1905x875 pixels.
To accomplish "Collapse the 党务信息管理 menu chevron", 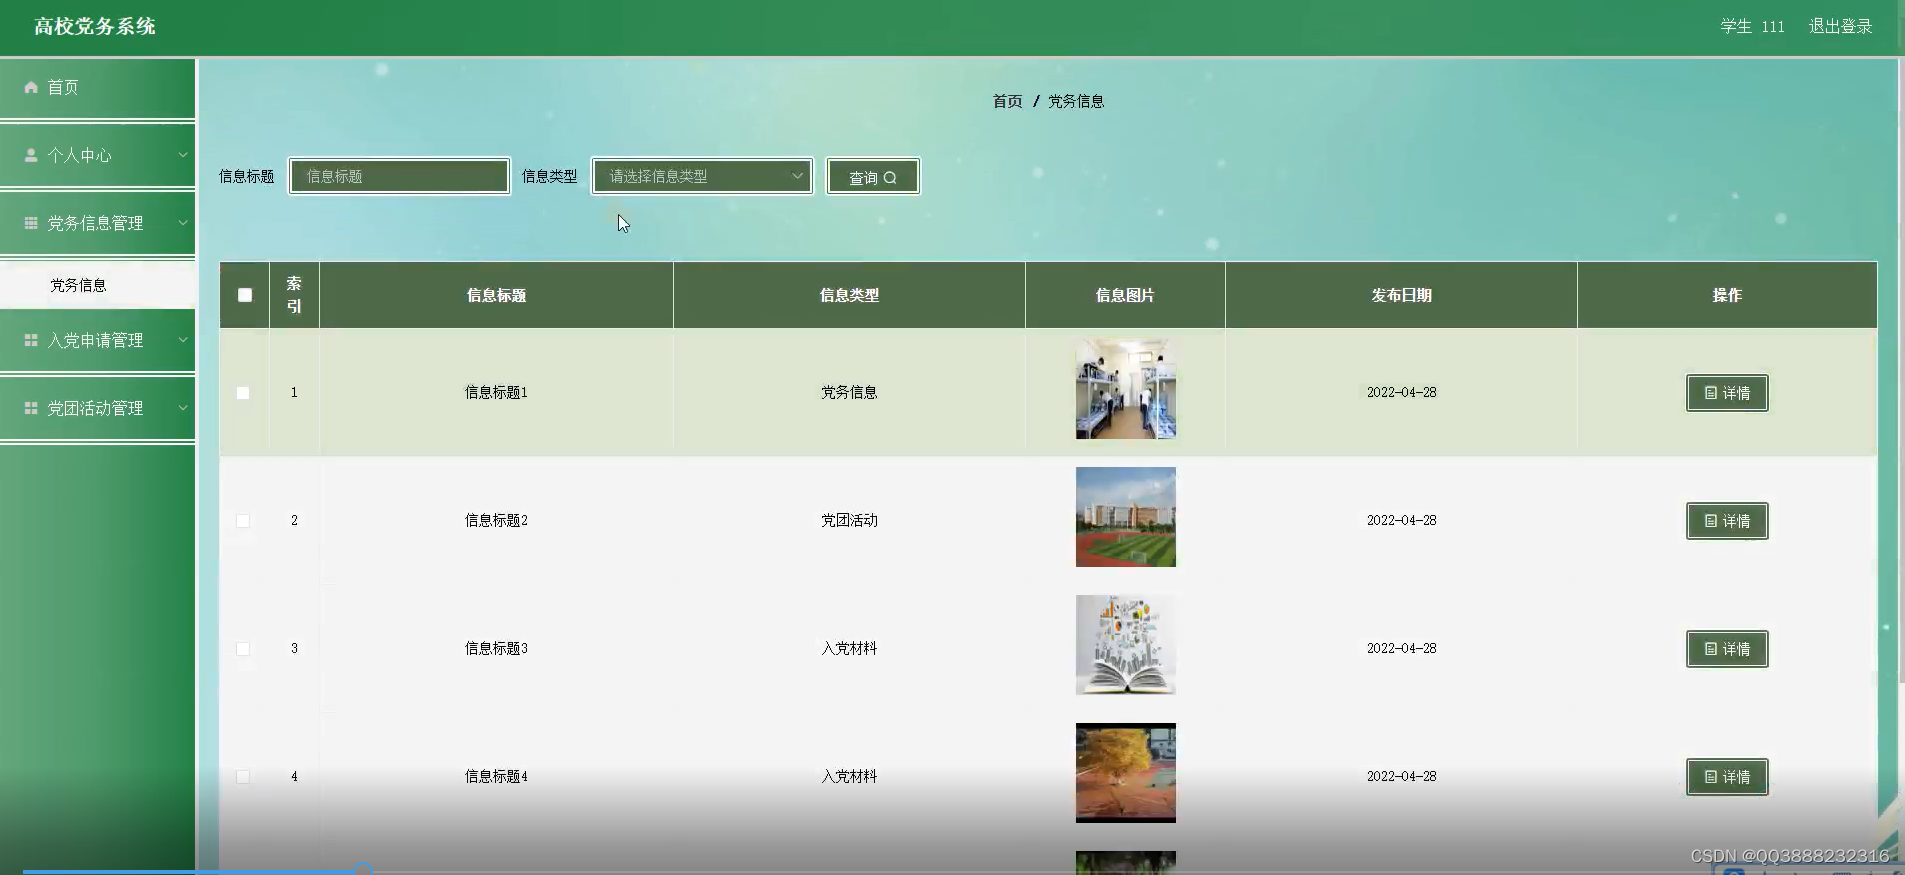I will [183, 223].
